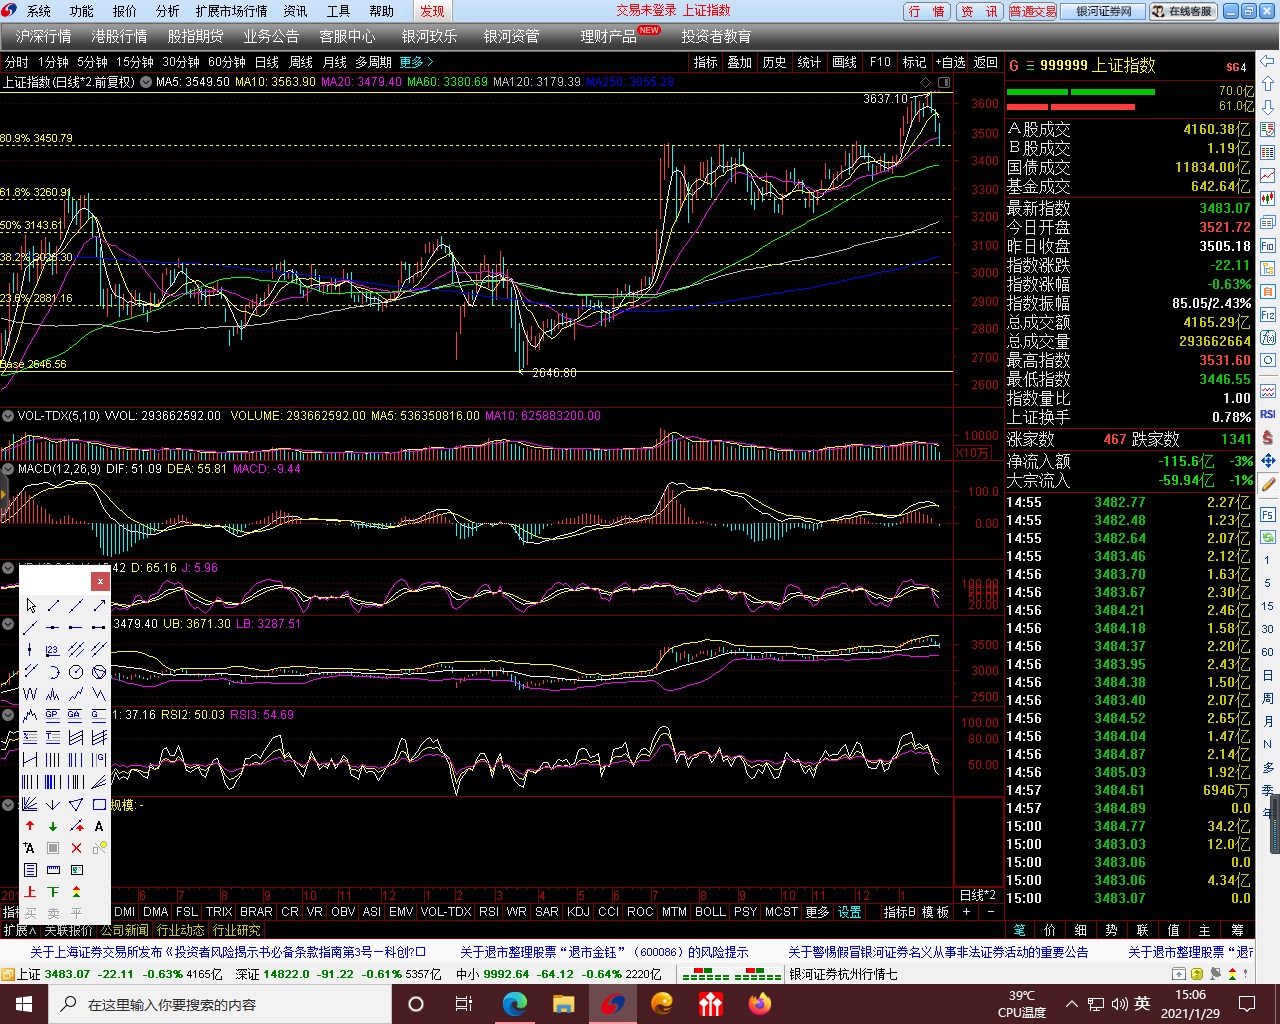Zoom out chart with the − button

990,912
